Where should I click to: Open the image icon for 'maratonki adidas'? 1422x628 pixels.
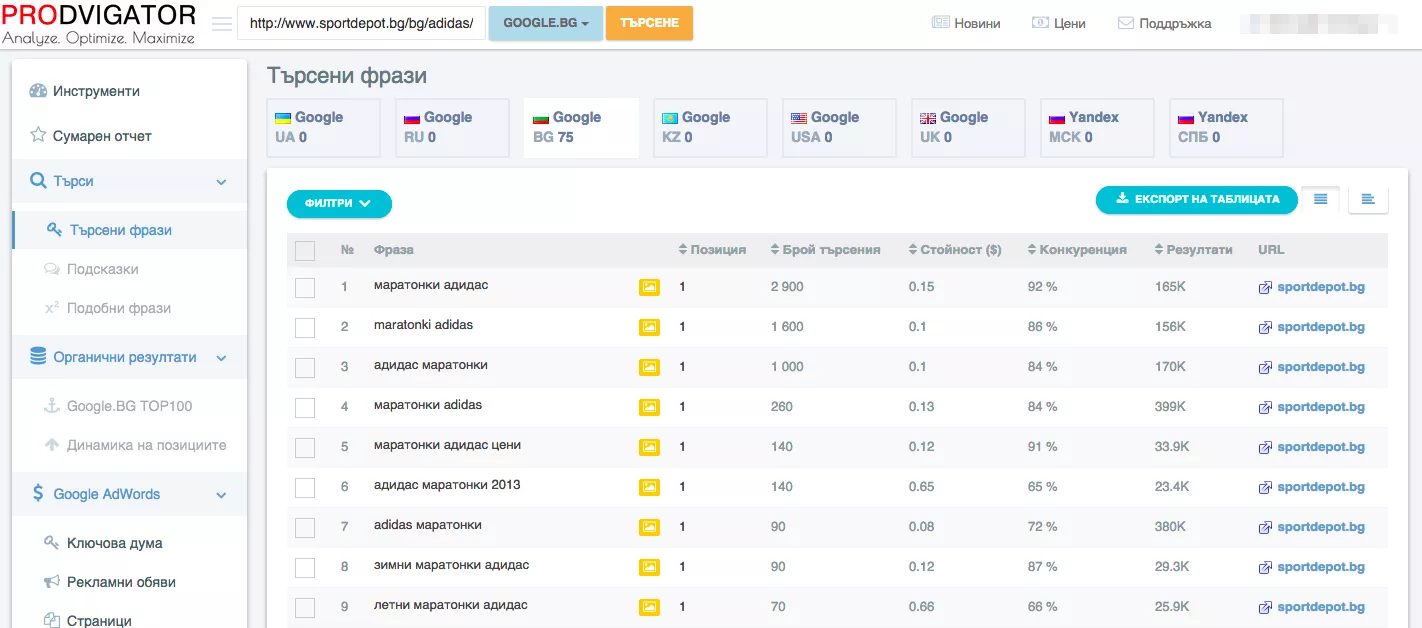pyautogui.click(x=650, y=327)
